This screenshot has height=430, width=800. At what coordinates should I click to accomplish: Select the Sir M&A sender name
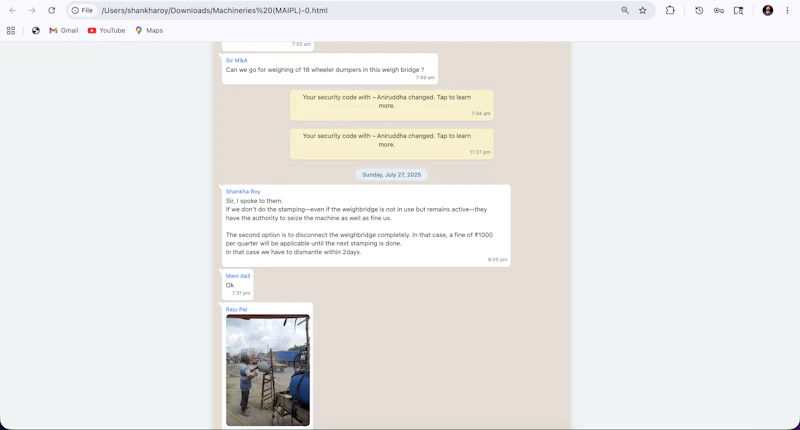[x=236, y=60]
